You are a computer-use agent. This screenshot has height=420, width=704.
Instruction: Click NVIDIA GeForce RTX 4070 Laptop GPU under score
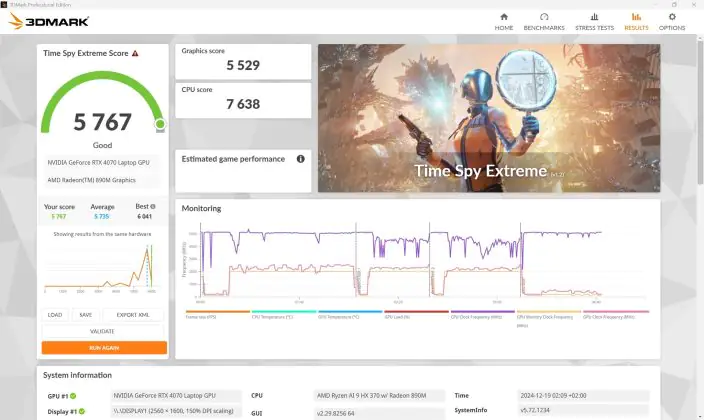(98, 163)
